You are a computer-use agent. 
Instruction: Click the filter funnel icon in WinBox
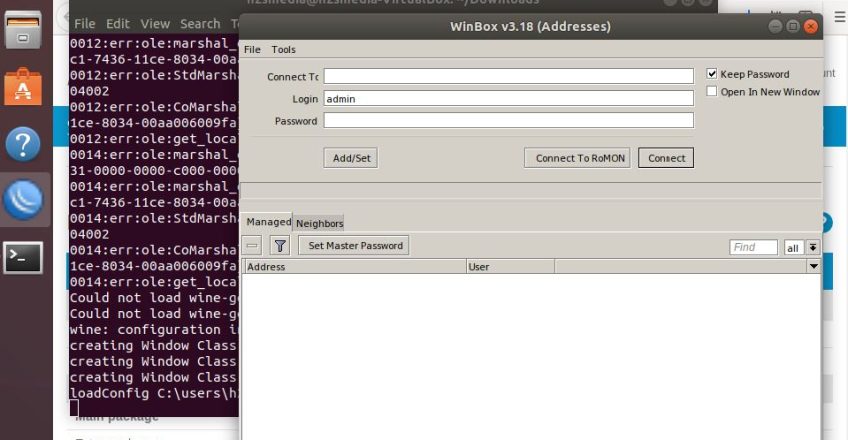(280, 246)
